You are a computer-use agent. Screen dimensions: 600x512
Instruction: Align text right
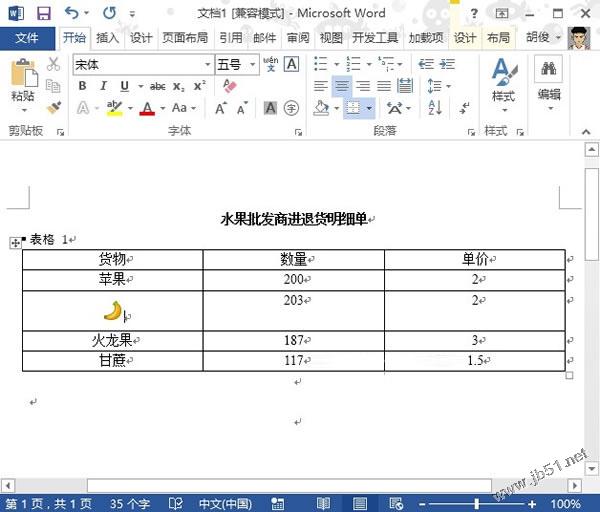[x=363, y=86]
